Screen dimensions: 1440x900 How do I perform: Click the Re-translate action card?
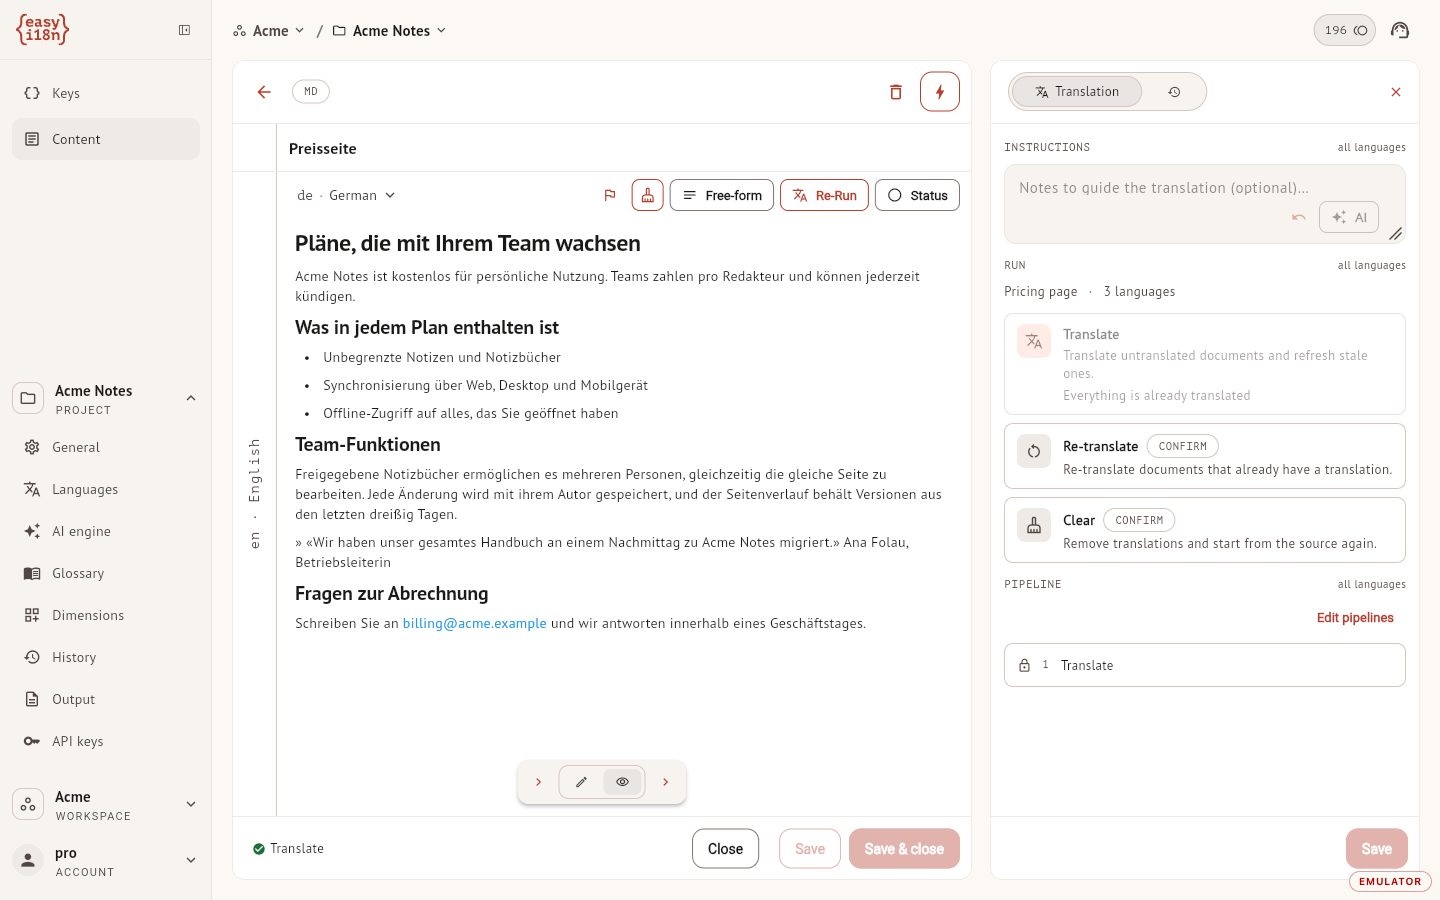coord(1205,456)
